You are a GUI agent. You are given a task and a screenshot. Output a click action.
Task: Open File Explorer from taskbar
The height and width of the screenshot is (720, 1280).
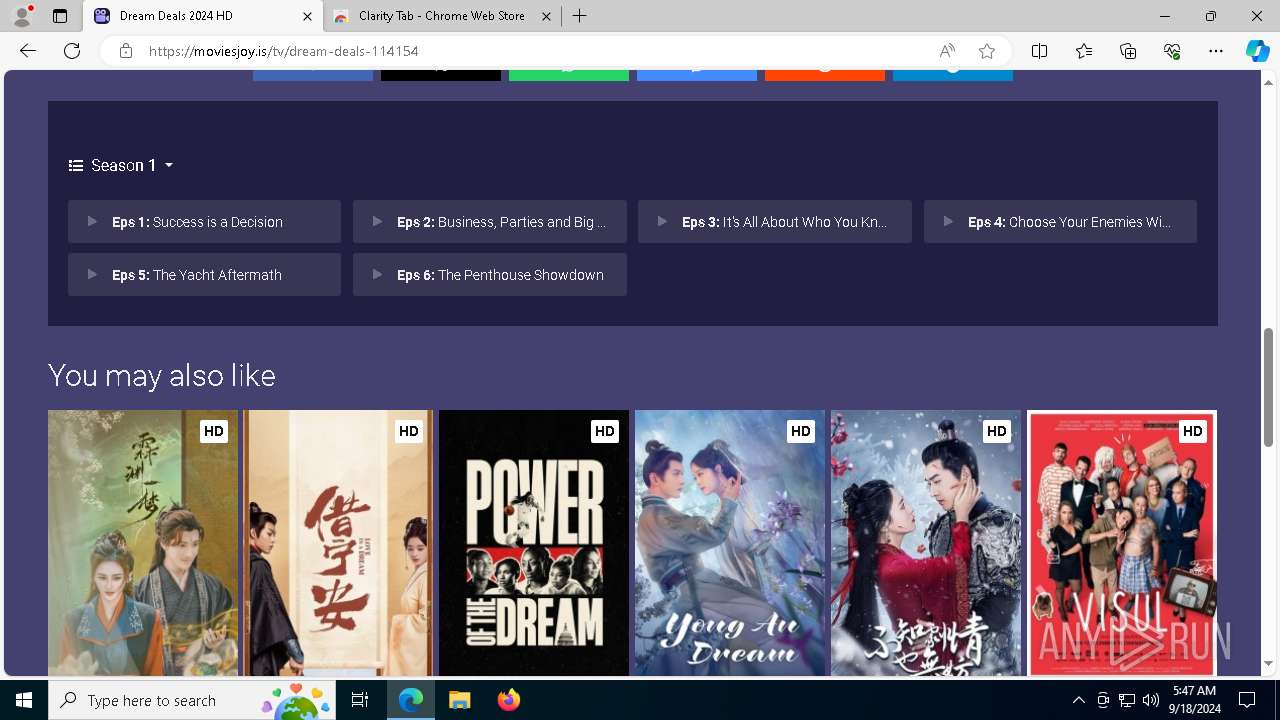459,700
